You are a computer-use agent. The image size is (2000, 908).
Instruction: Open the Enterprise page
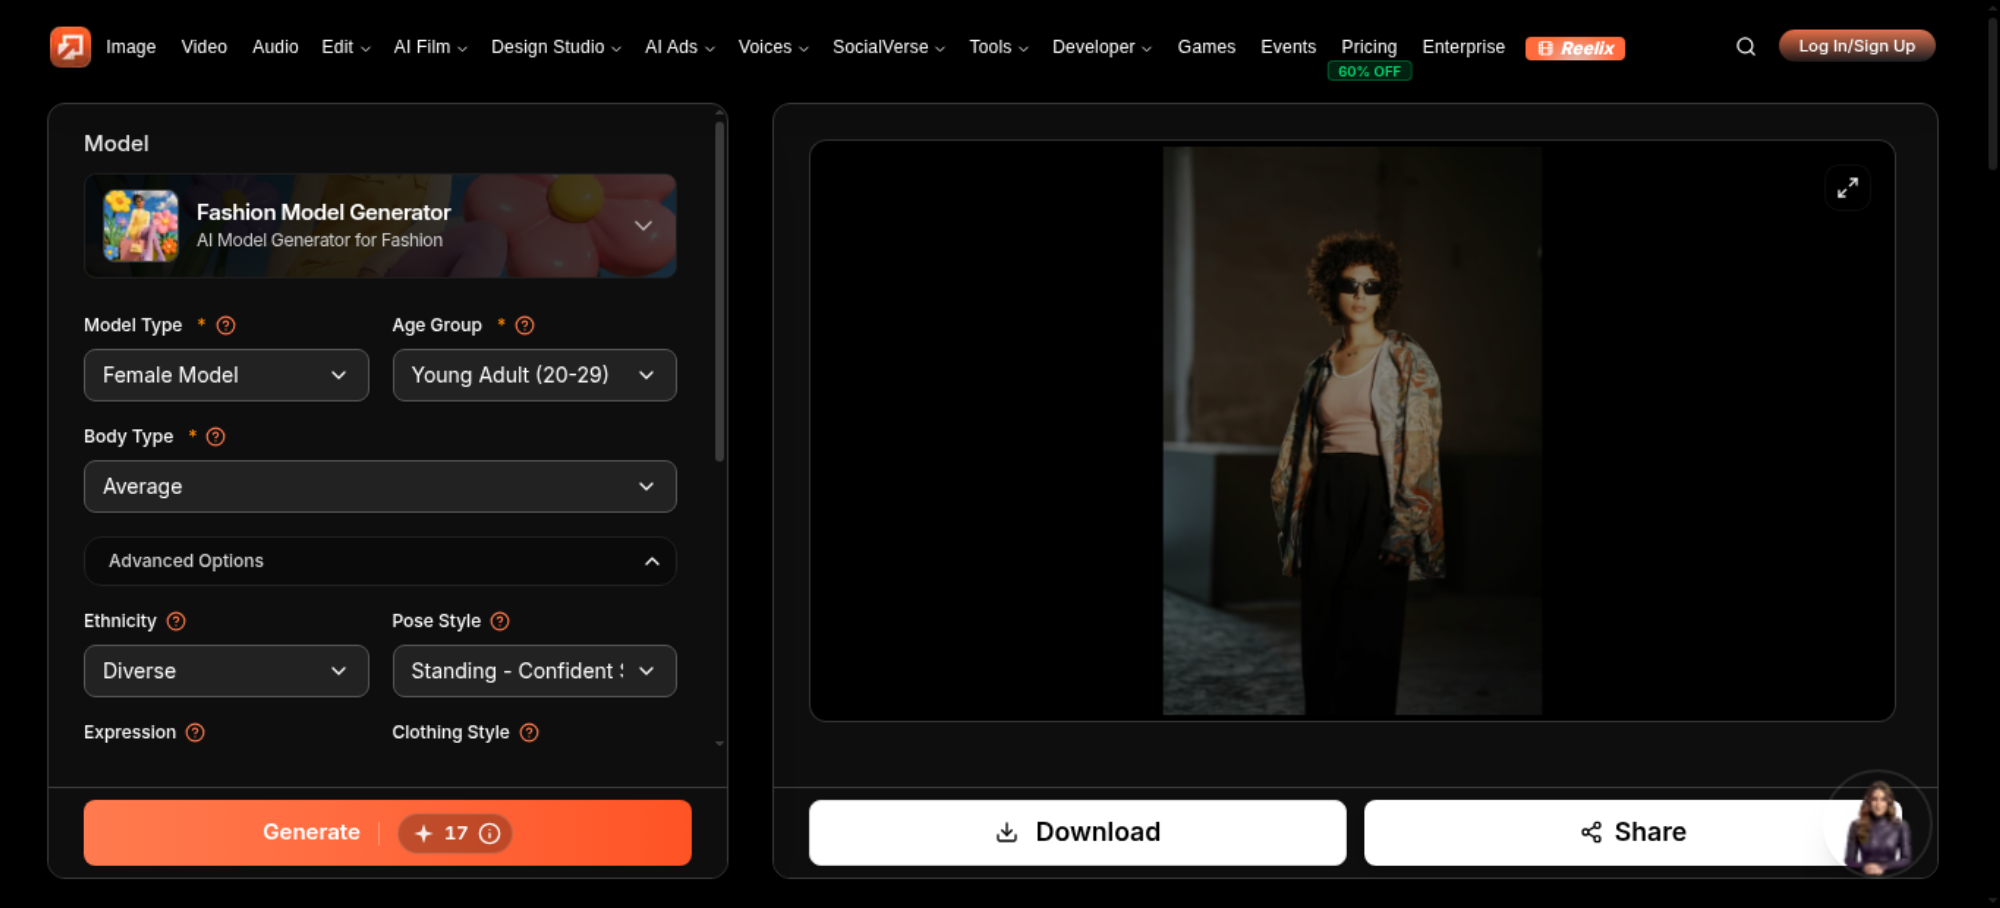pos(1463,47)
